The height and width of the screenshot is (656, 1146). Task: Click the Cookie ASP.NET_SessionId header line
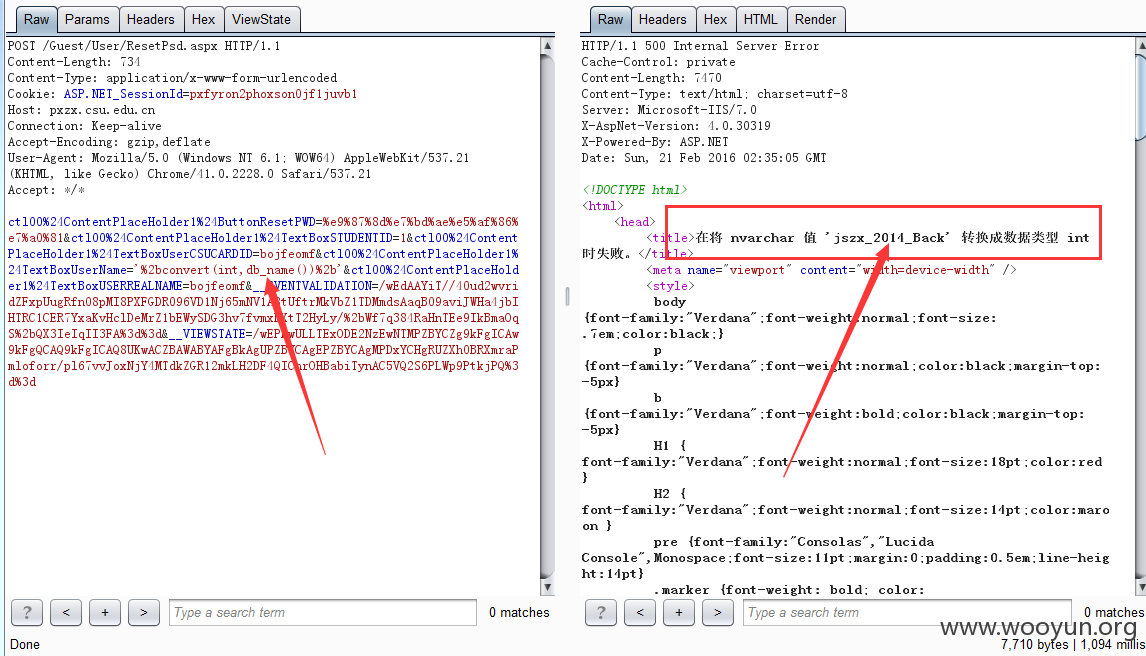tap(182, 94)
